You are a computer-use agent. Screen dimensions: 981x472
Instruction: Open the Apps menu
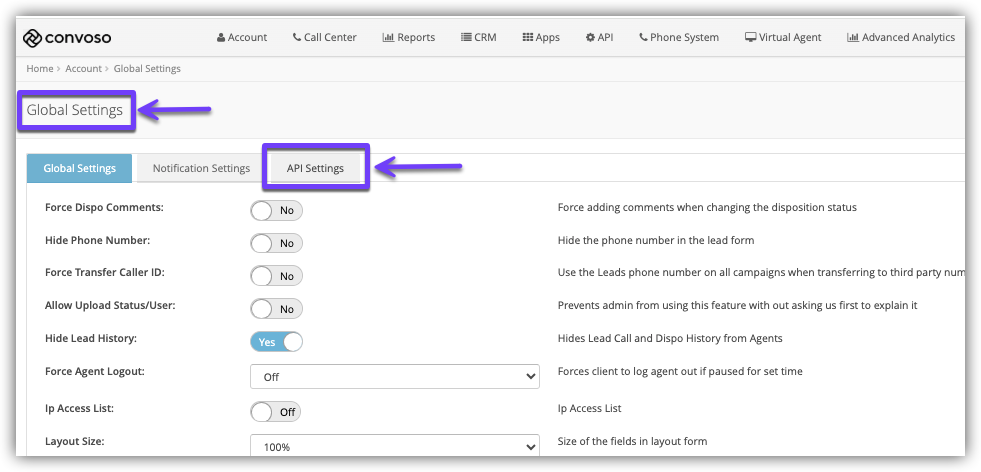(541, 38)
